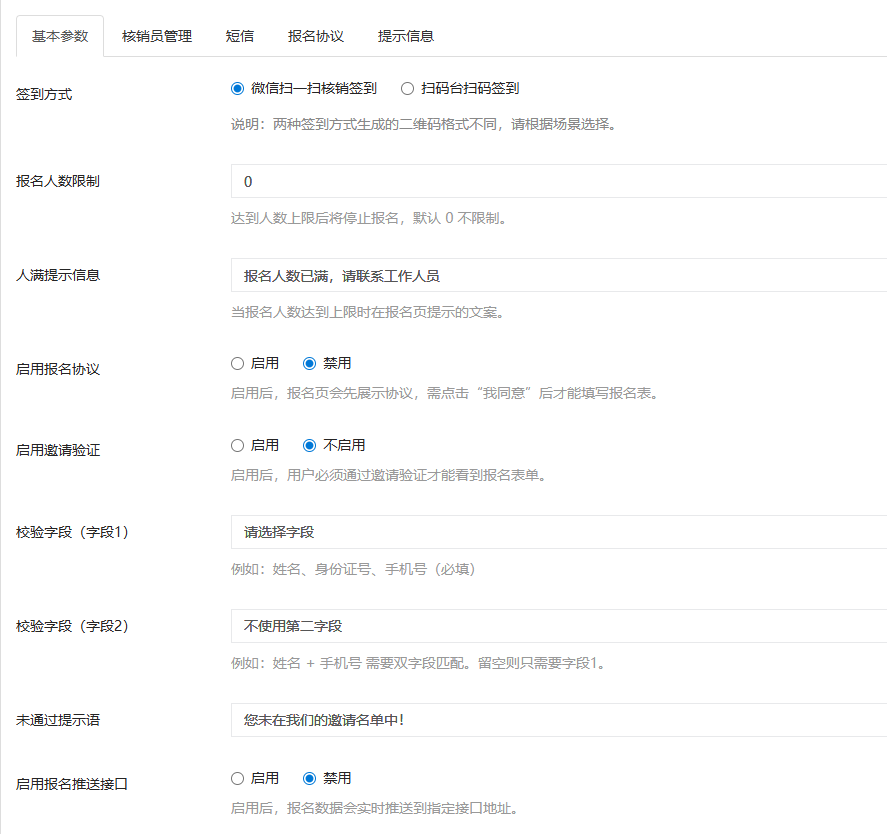Click the 启用邀请验证 field label
The image size is (887, 834).
click(x=58, y=451)
